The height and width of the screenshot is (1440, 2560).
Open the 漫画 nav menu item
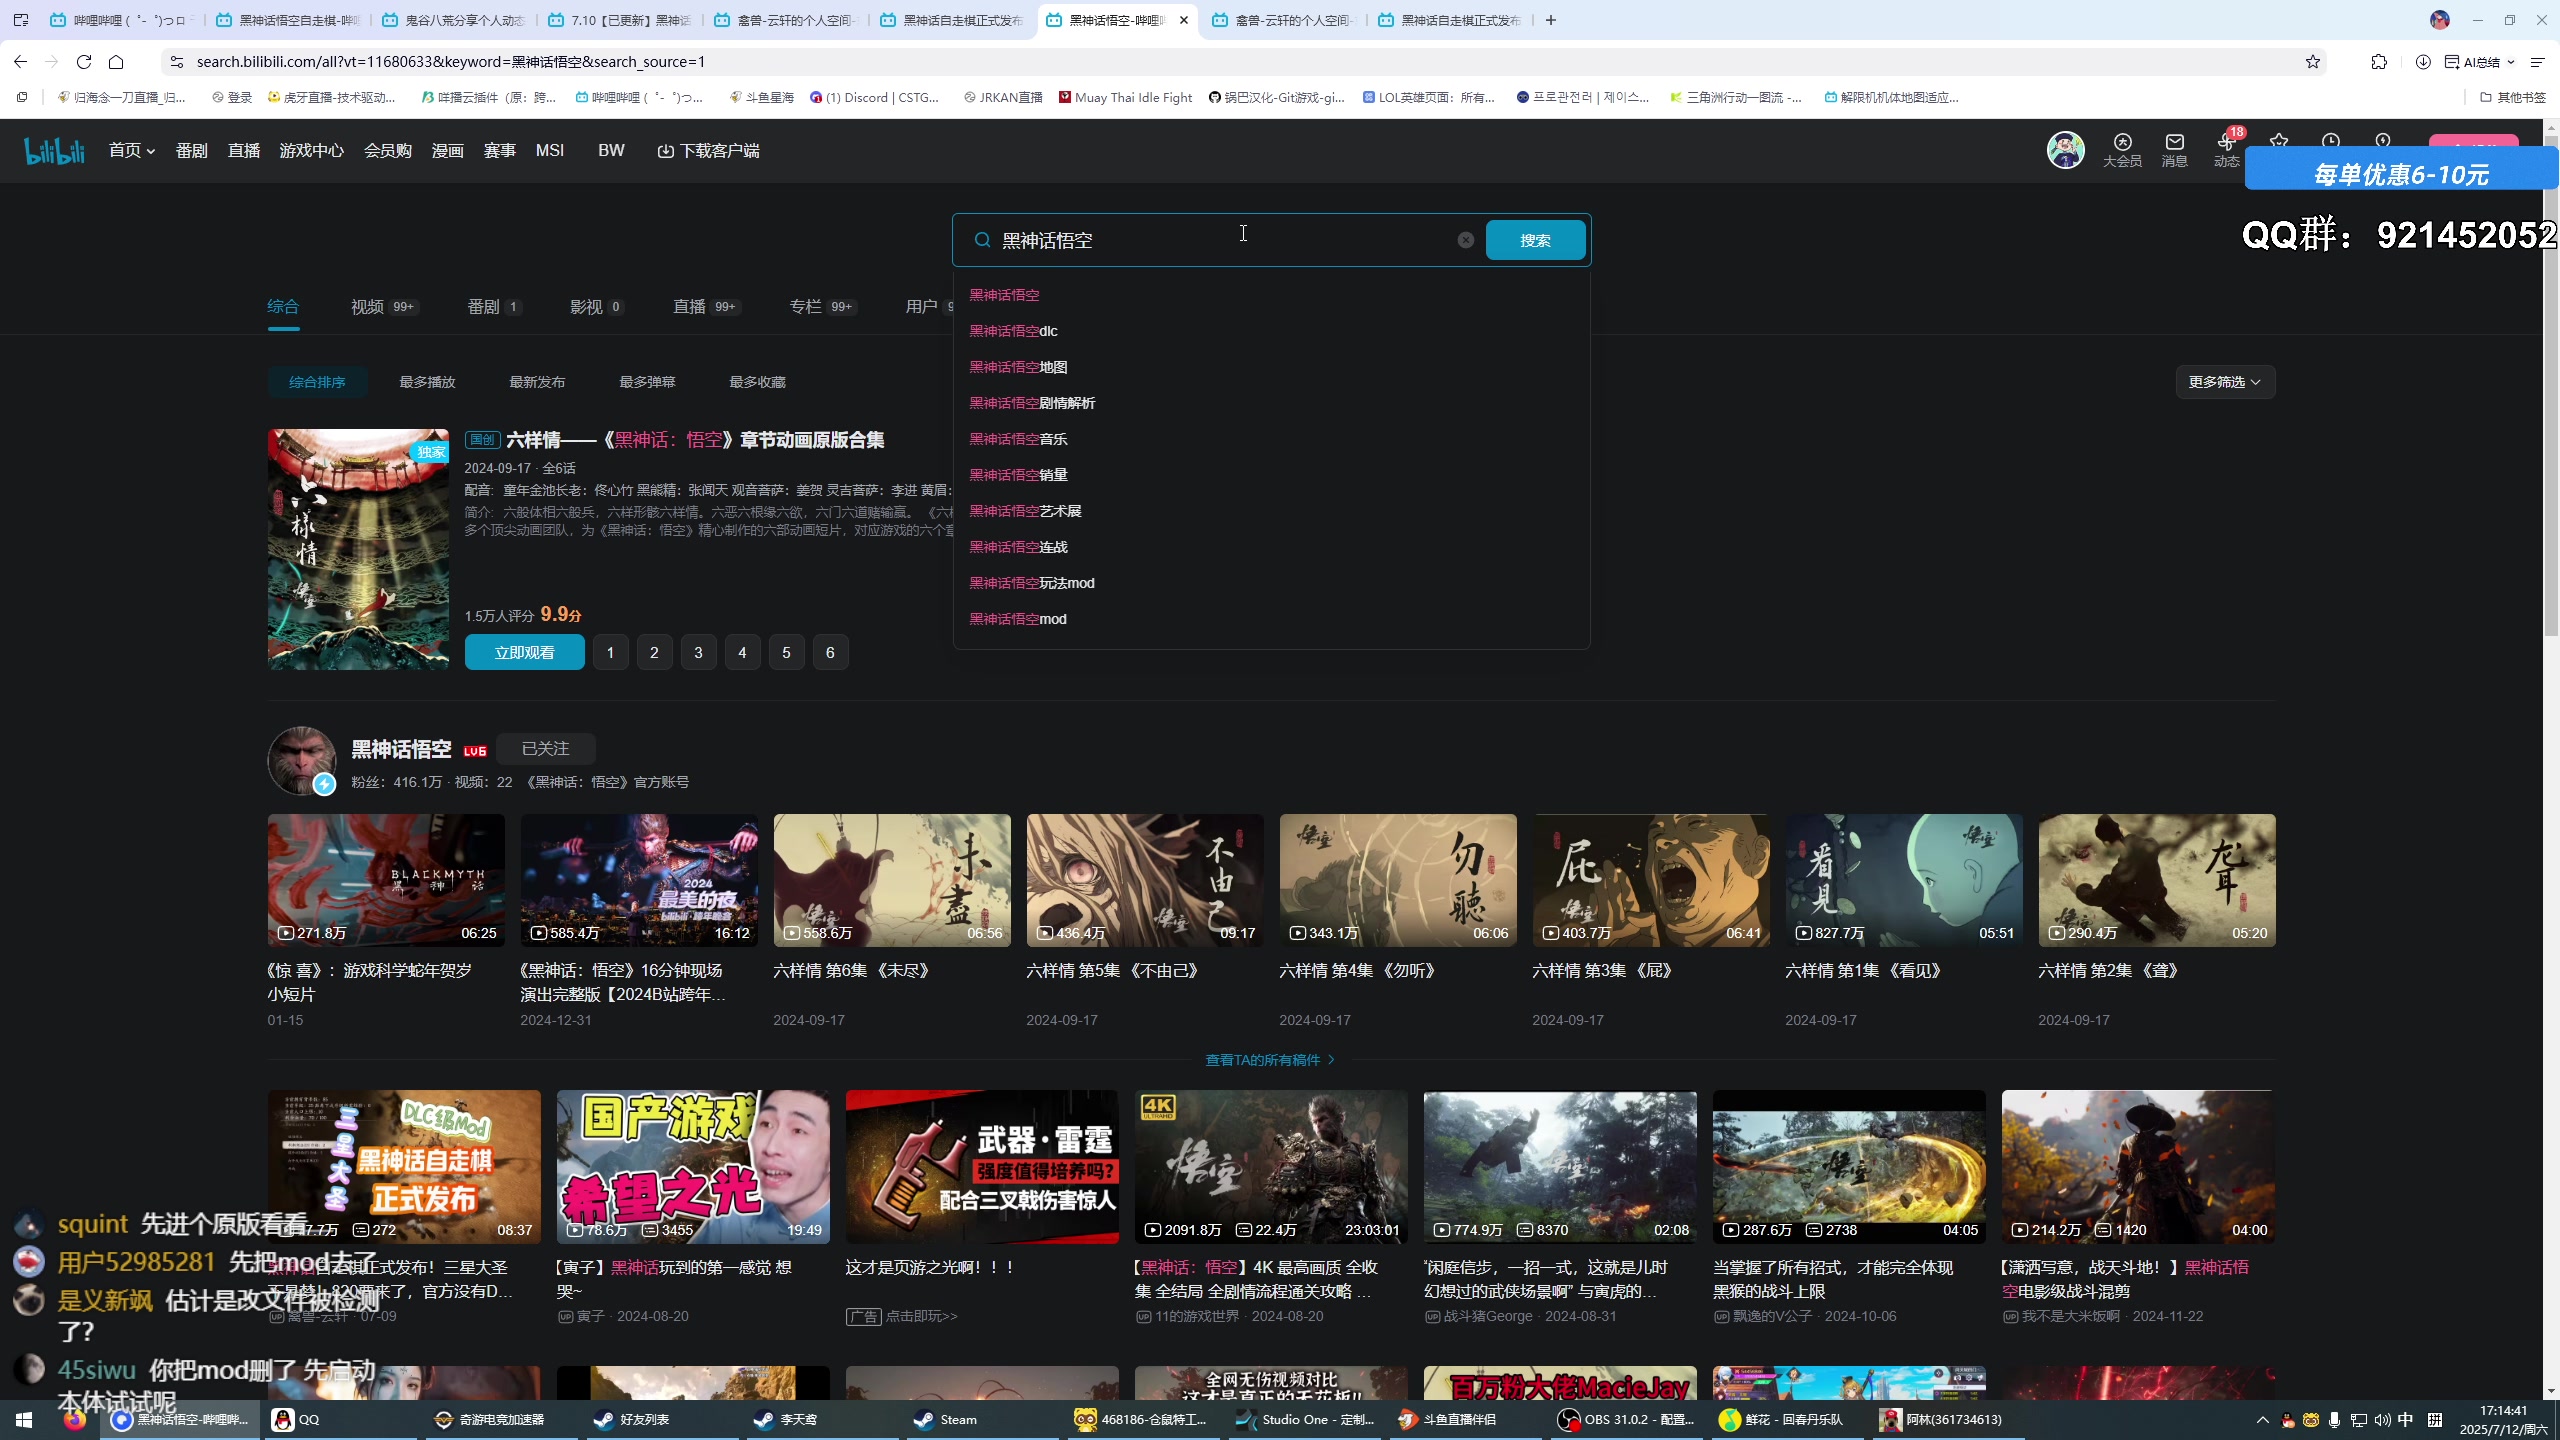coord(447,151)
